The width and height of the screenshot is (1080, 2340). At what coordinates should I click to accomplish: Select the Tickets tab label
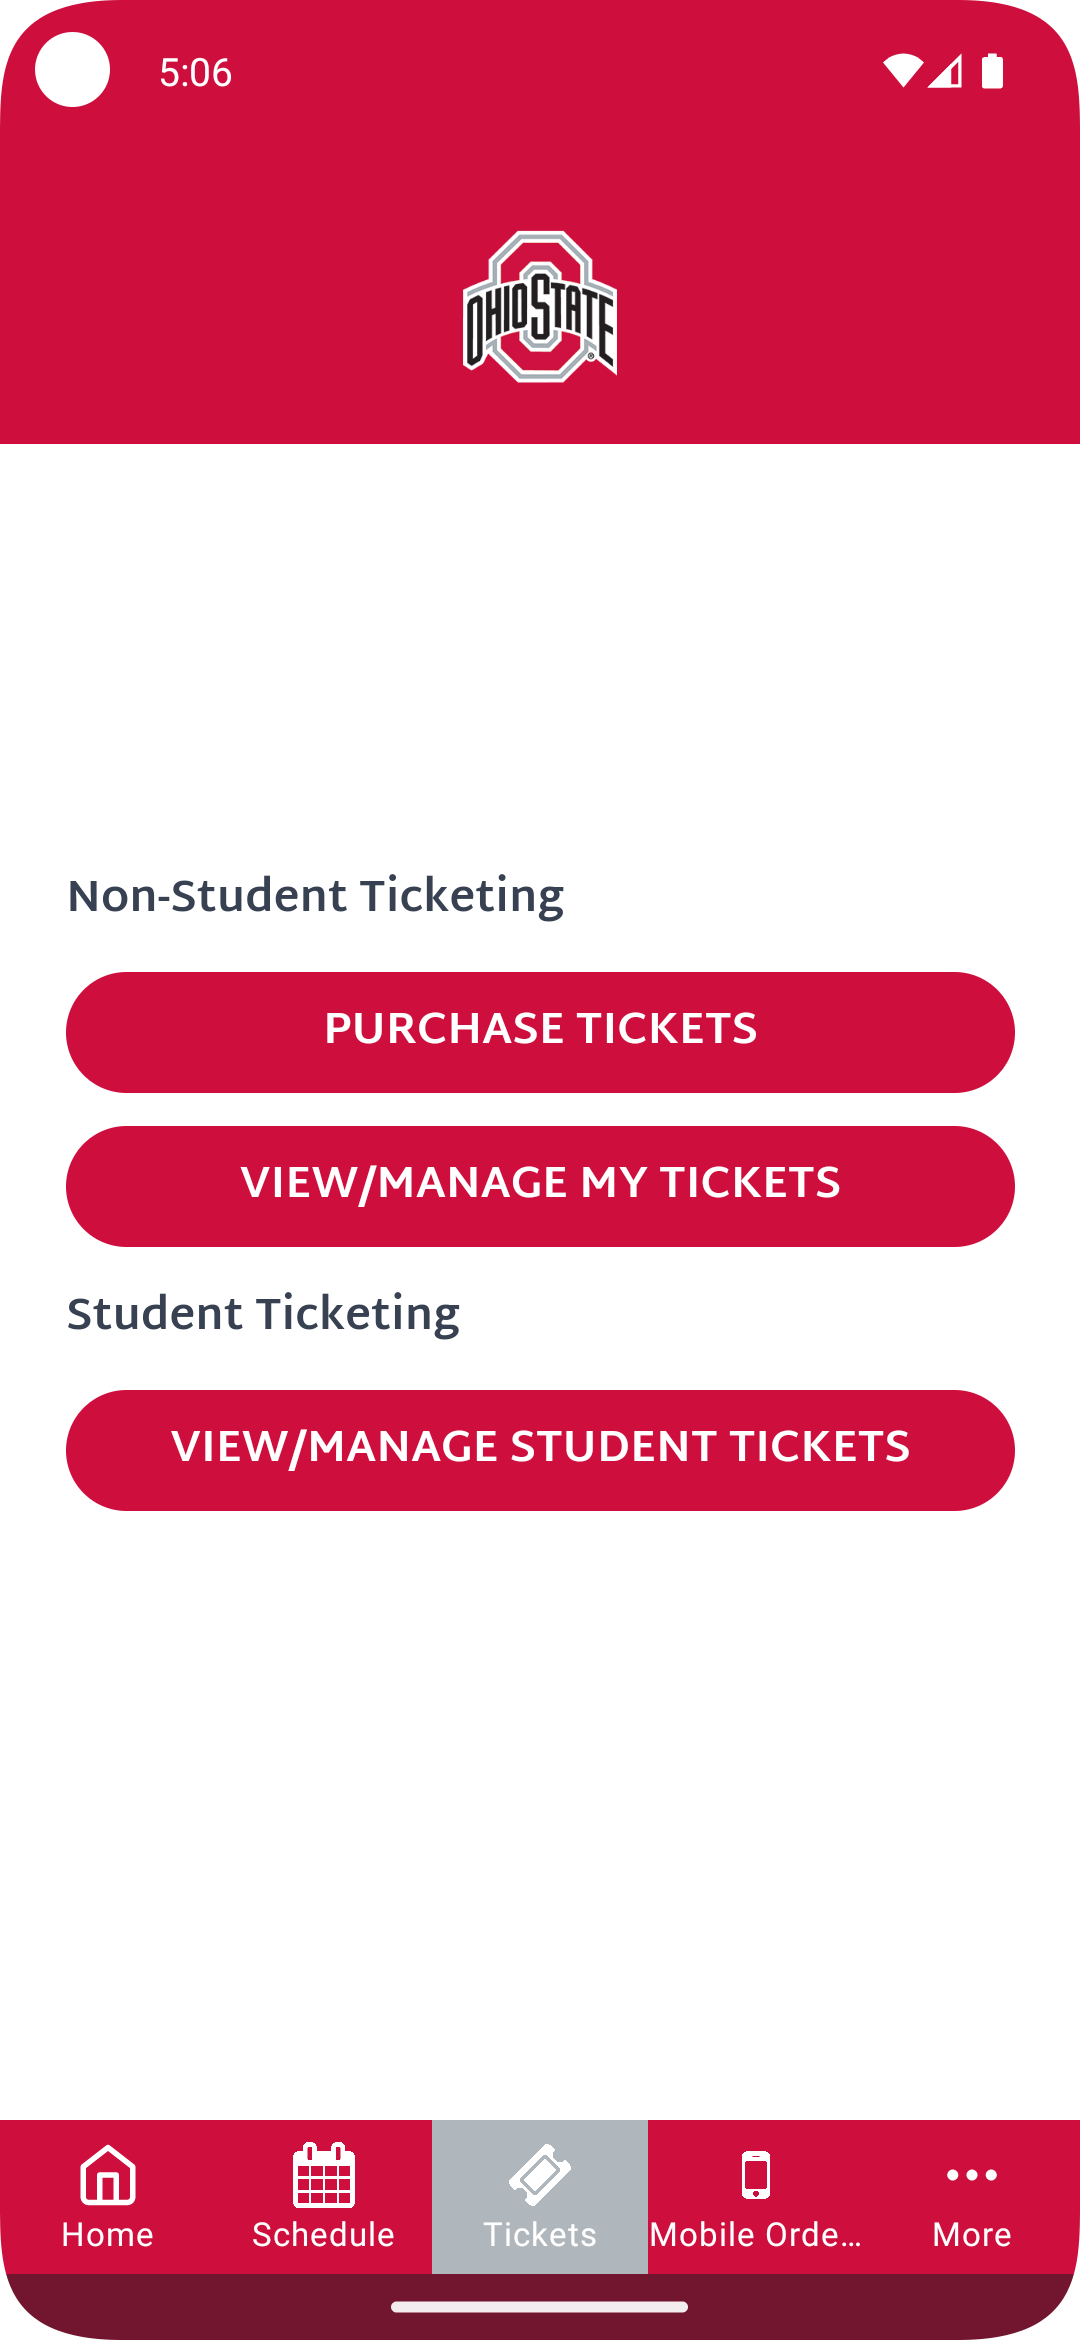(x=540, y=2235)
